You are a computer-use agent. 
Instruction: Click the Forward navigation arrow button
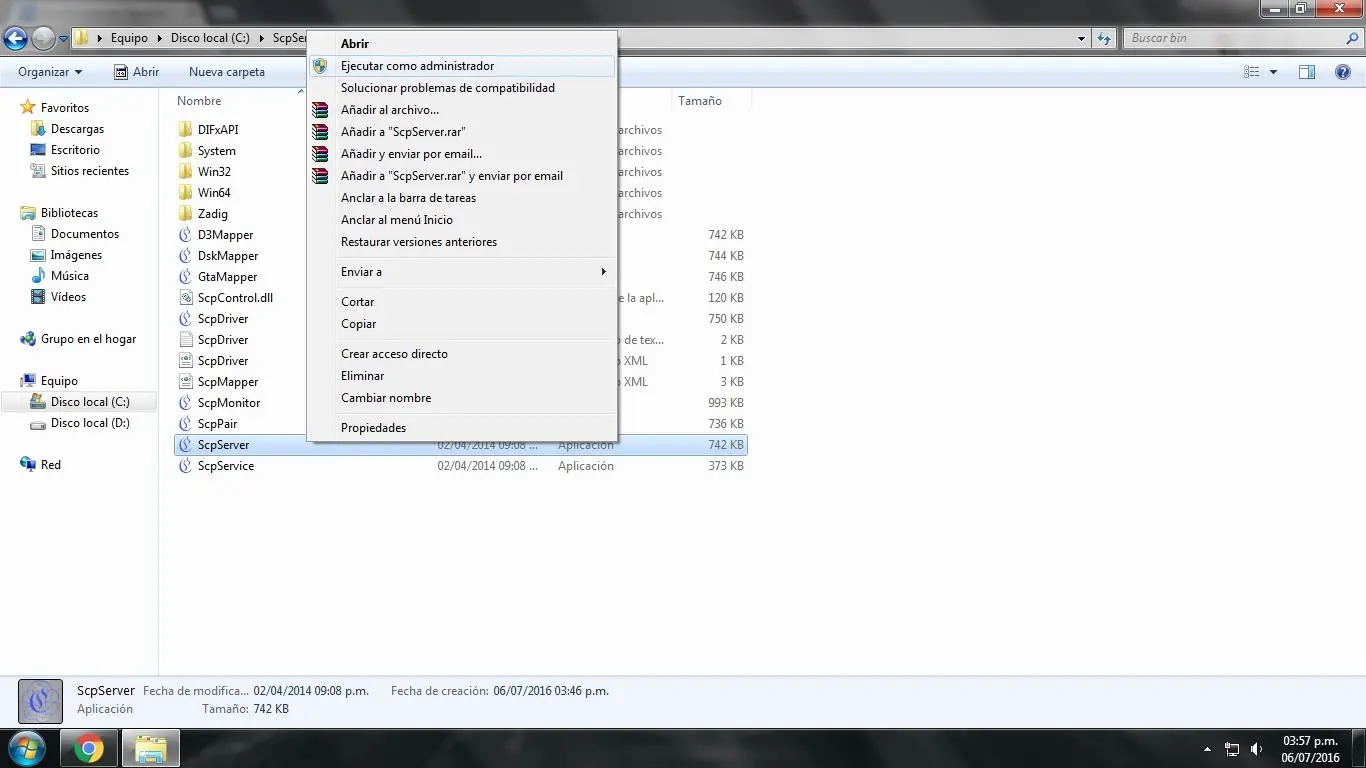43,38
